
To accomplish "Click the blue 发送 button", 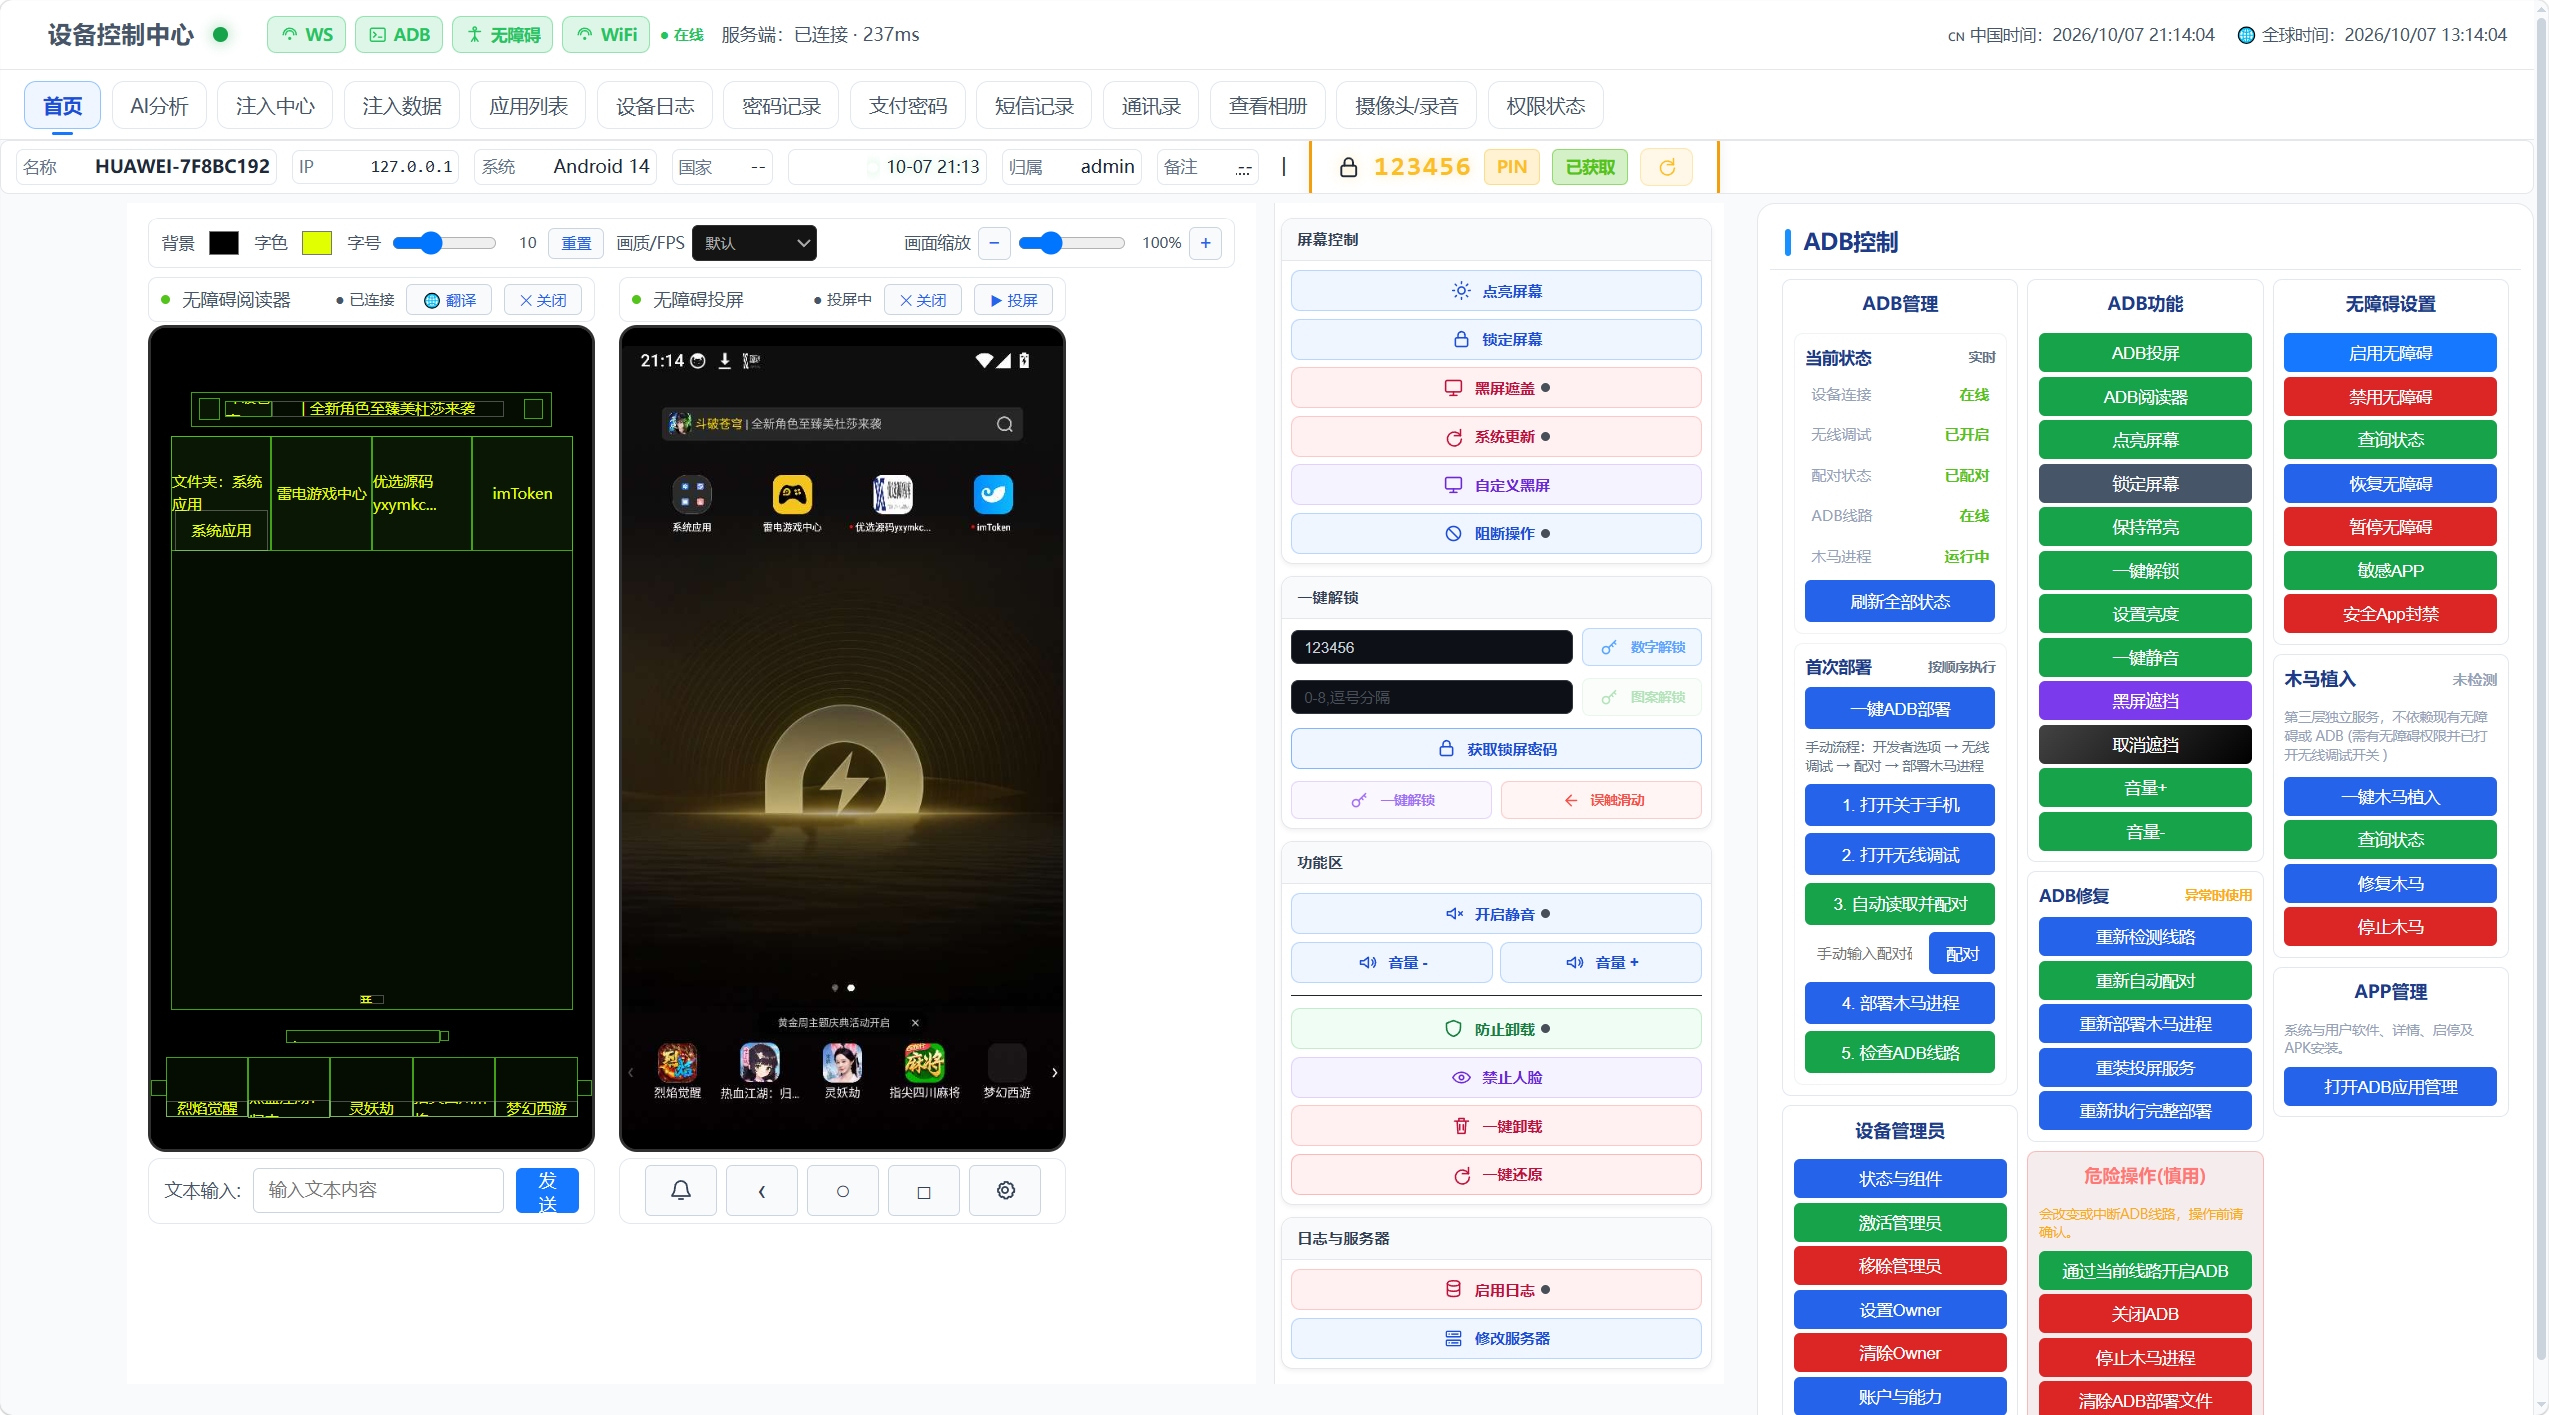I will pyautogui.click(x=547, y=1191).
